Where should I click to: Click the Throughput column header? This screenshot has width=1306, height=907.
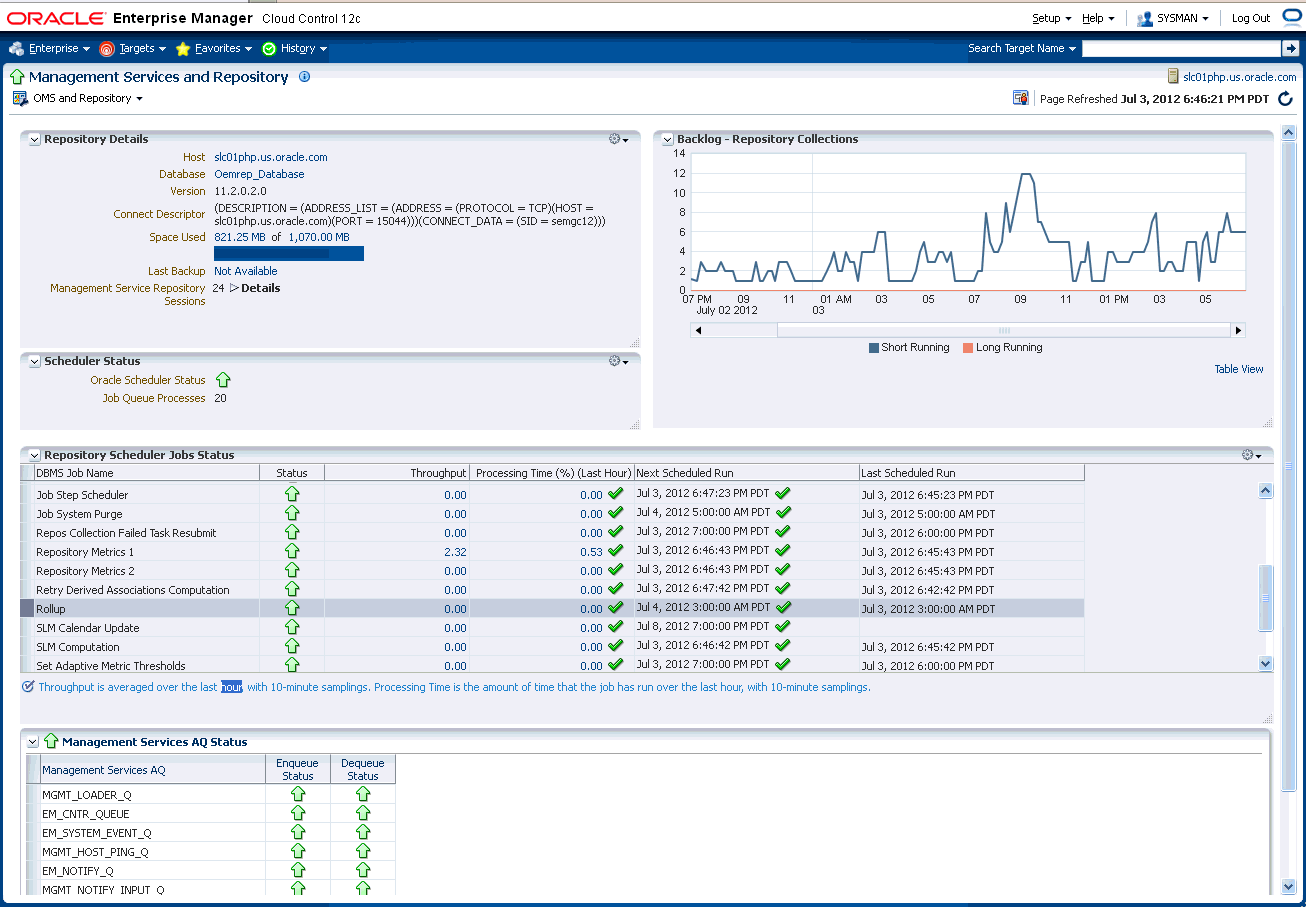coord(397,473)
